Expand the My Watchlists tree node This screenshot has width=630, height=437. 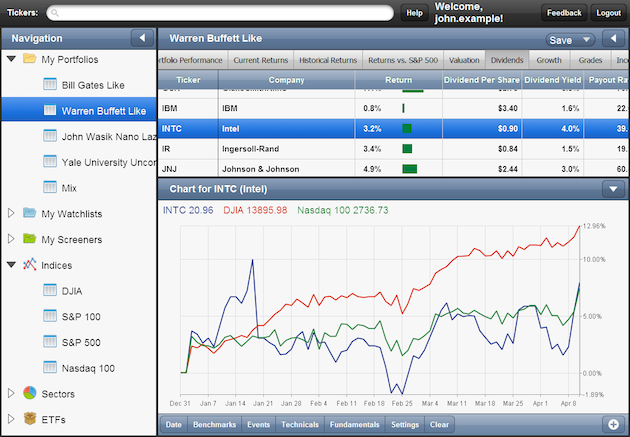click(11, 213)
